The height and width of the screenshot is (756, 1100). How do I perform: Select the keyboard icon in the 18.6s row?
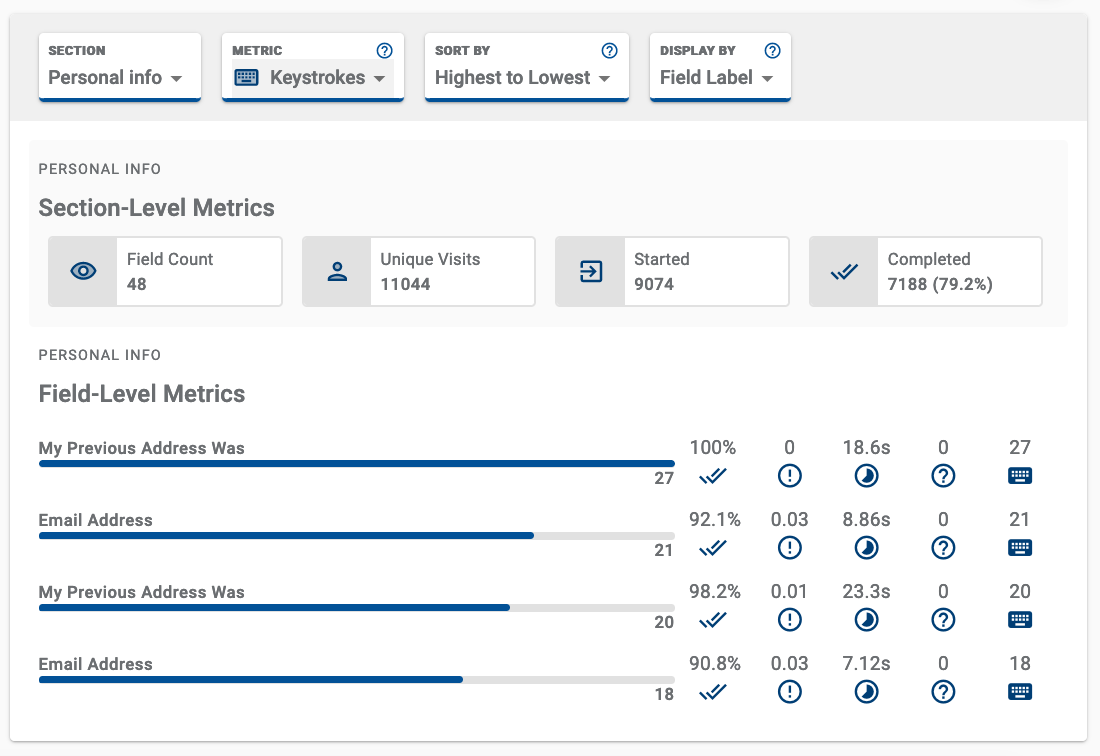(x=1020, y=476)
